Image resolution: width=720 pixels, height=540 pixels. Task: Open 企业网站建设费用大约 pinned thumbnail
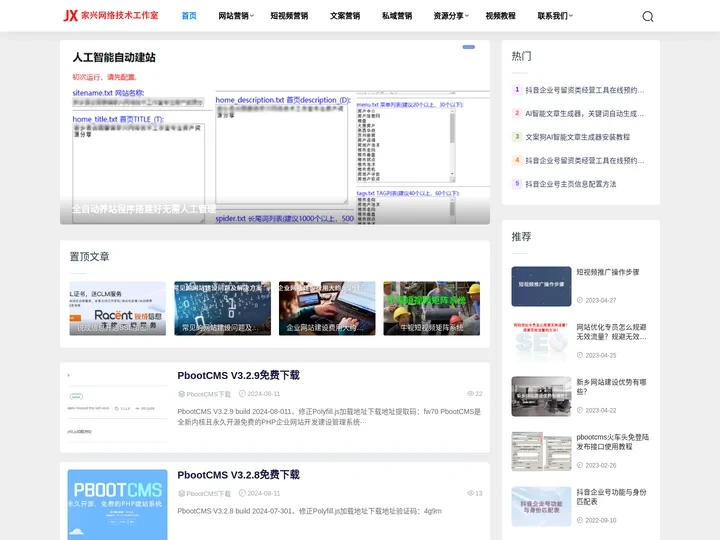point(327,308)
